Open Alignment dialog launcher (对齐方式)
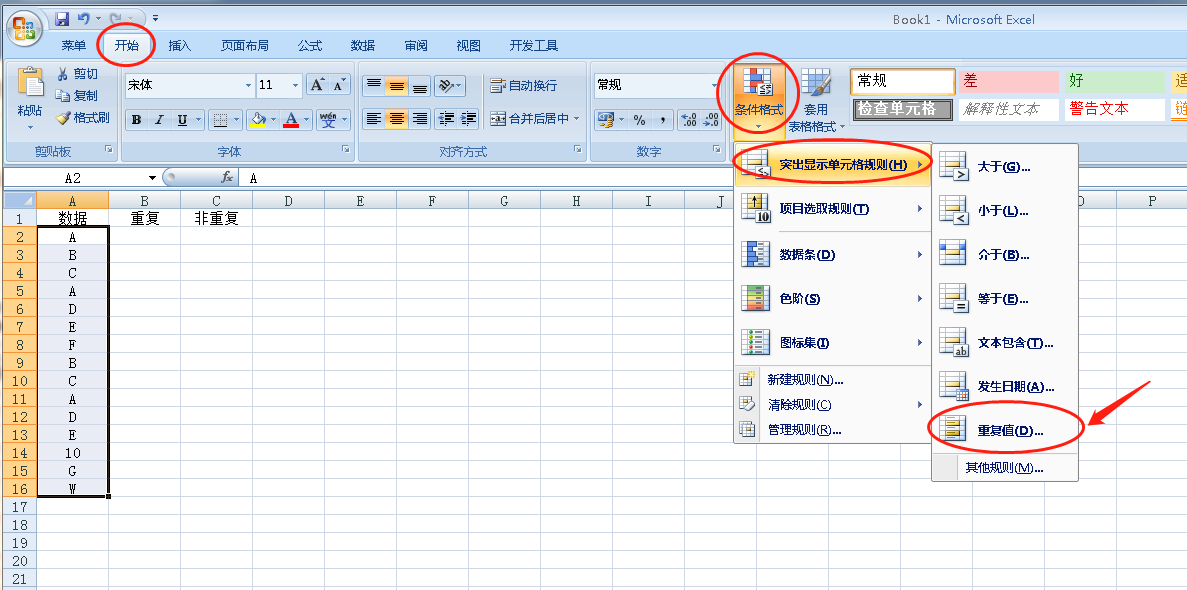The height and width of the screenshot is (590, 1187). [577, 149]
